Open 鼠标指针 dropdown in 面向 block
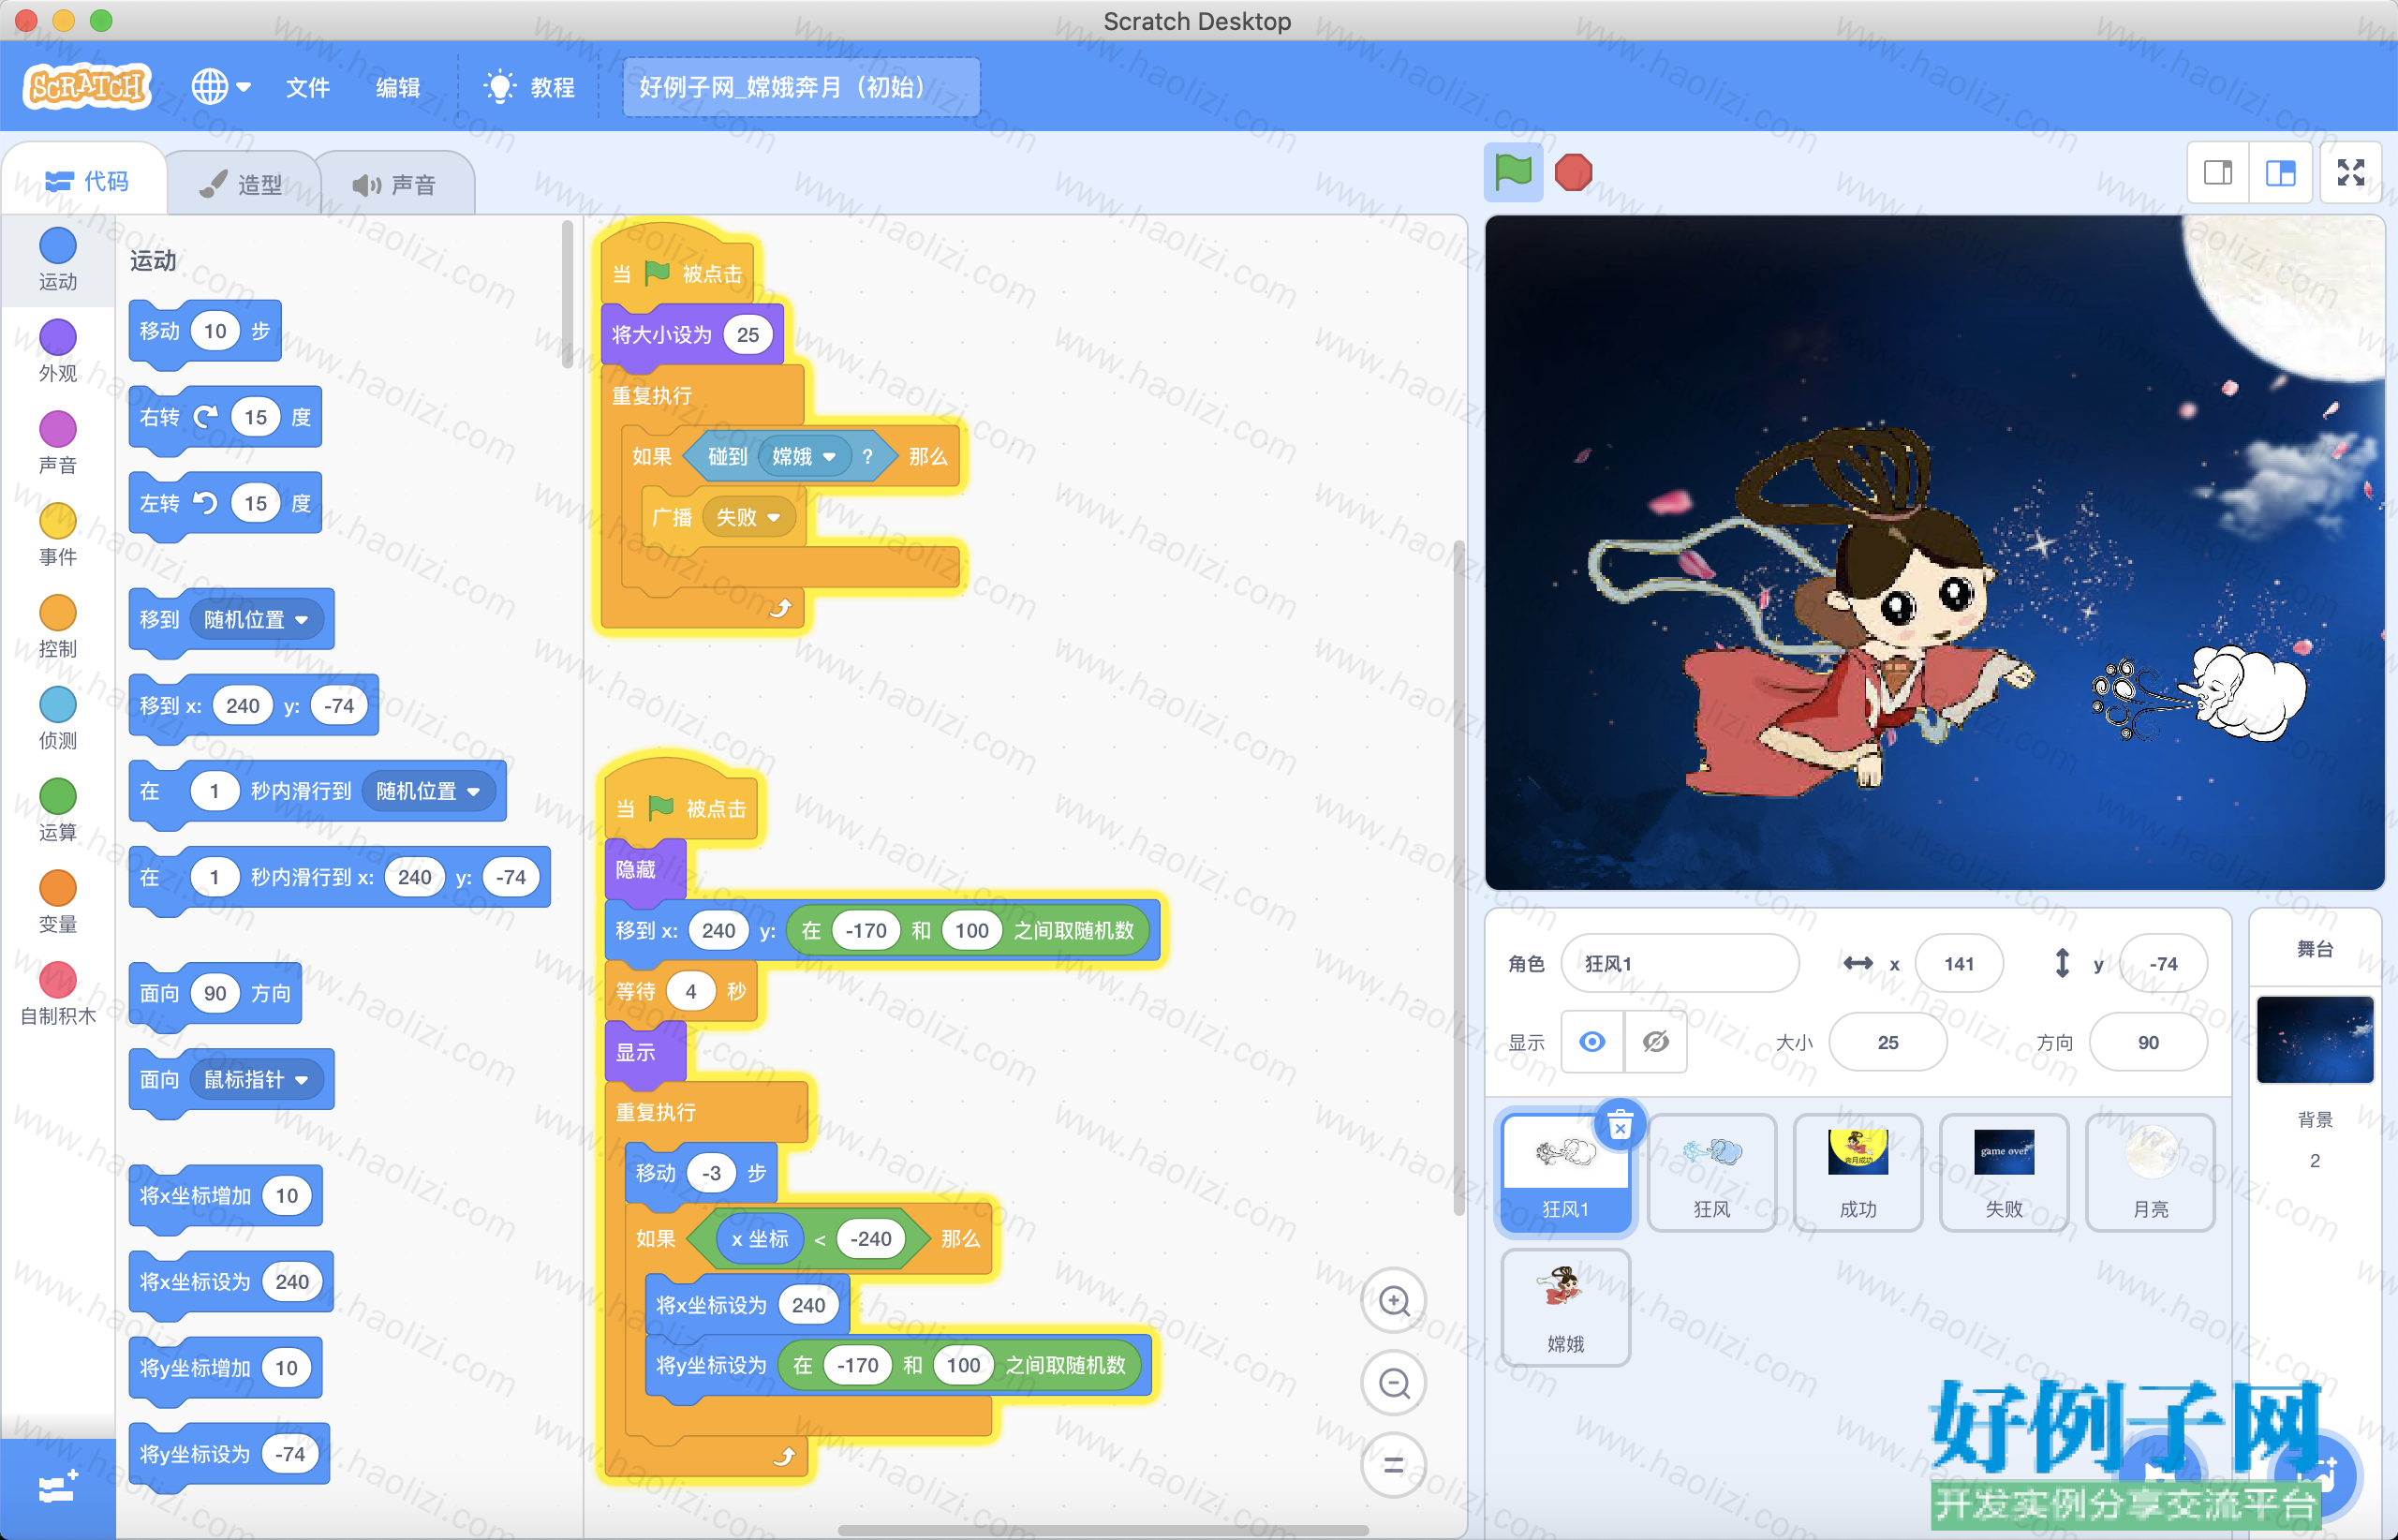Image resolution: width=2398 pixels, height=1540 pixels. coord(255,1079)
